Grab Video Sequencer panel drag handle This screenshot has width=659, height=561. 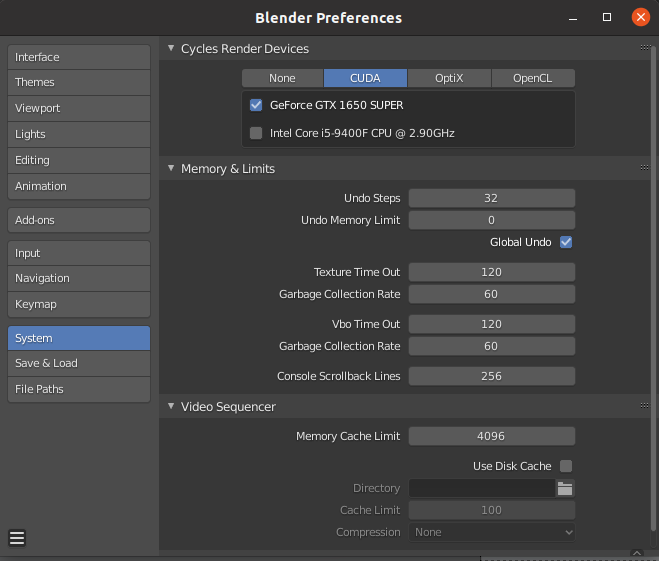pyautogui.click(x=645, y=406)
